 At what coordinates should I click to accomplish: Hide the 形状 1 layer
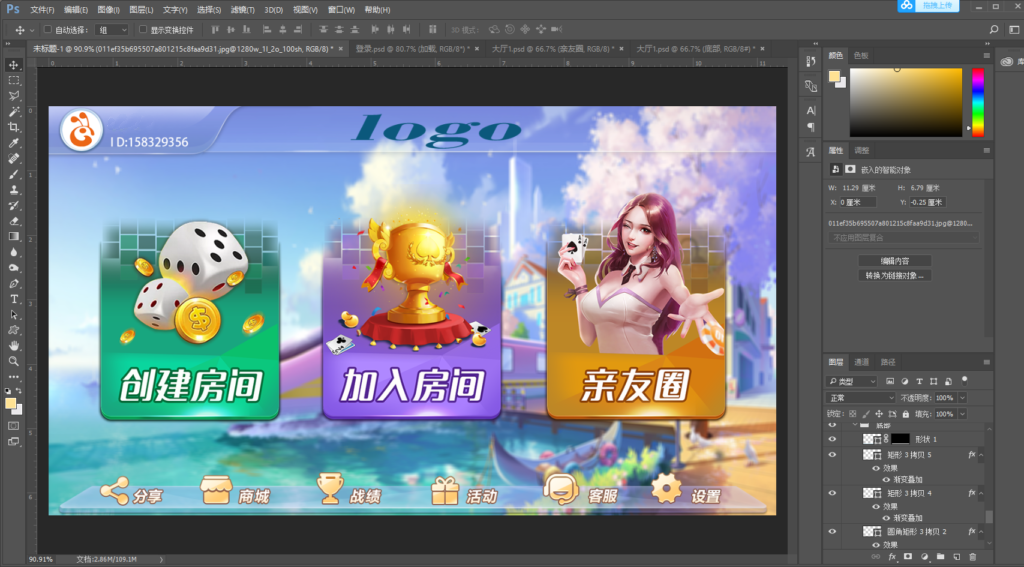point(832,439)
